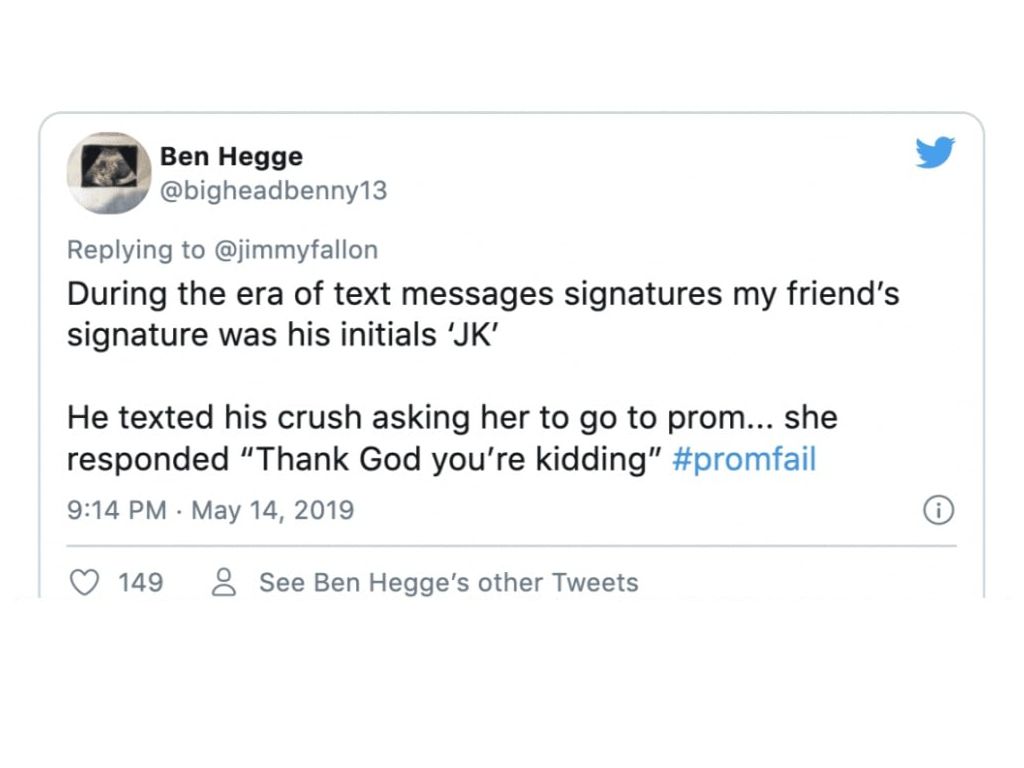The image size is (1024, 768).
Task: Click the heart icon to like tweet
Action: click(85, 582)
